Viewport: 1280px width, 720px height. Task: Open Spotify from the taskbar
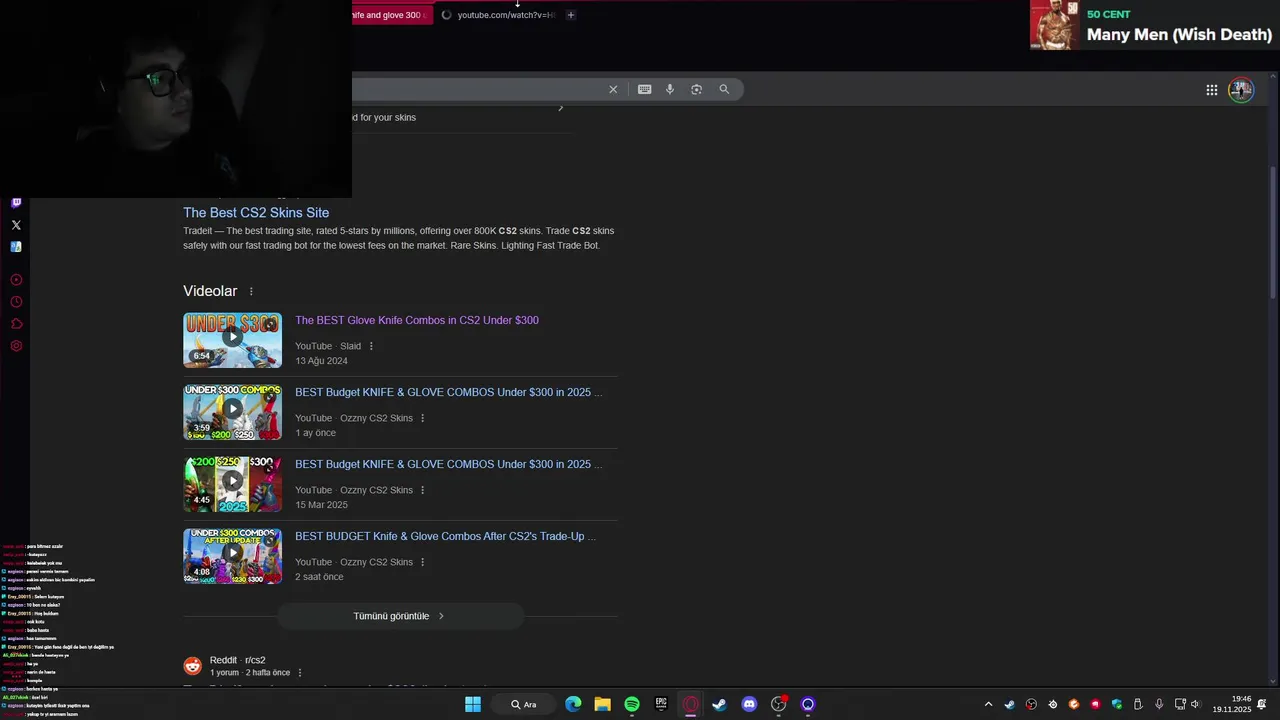(632, 704)
